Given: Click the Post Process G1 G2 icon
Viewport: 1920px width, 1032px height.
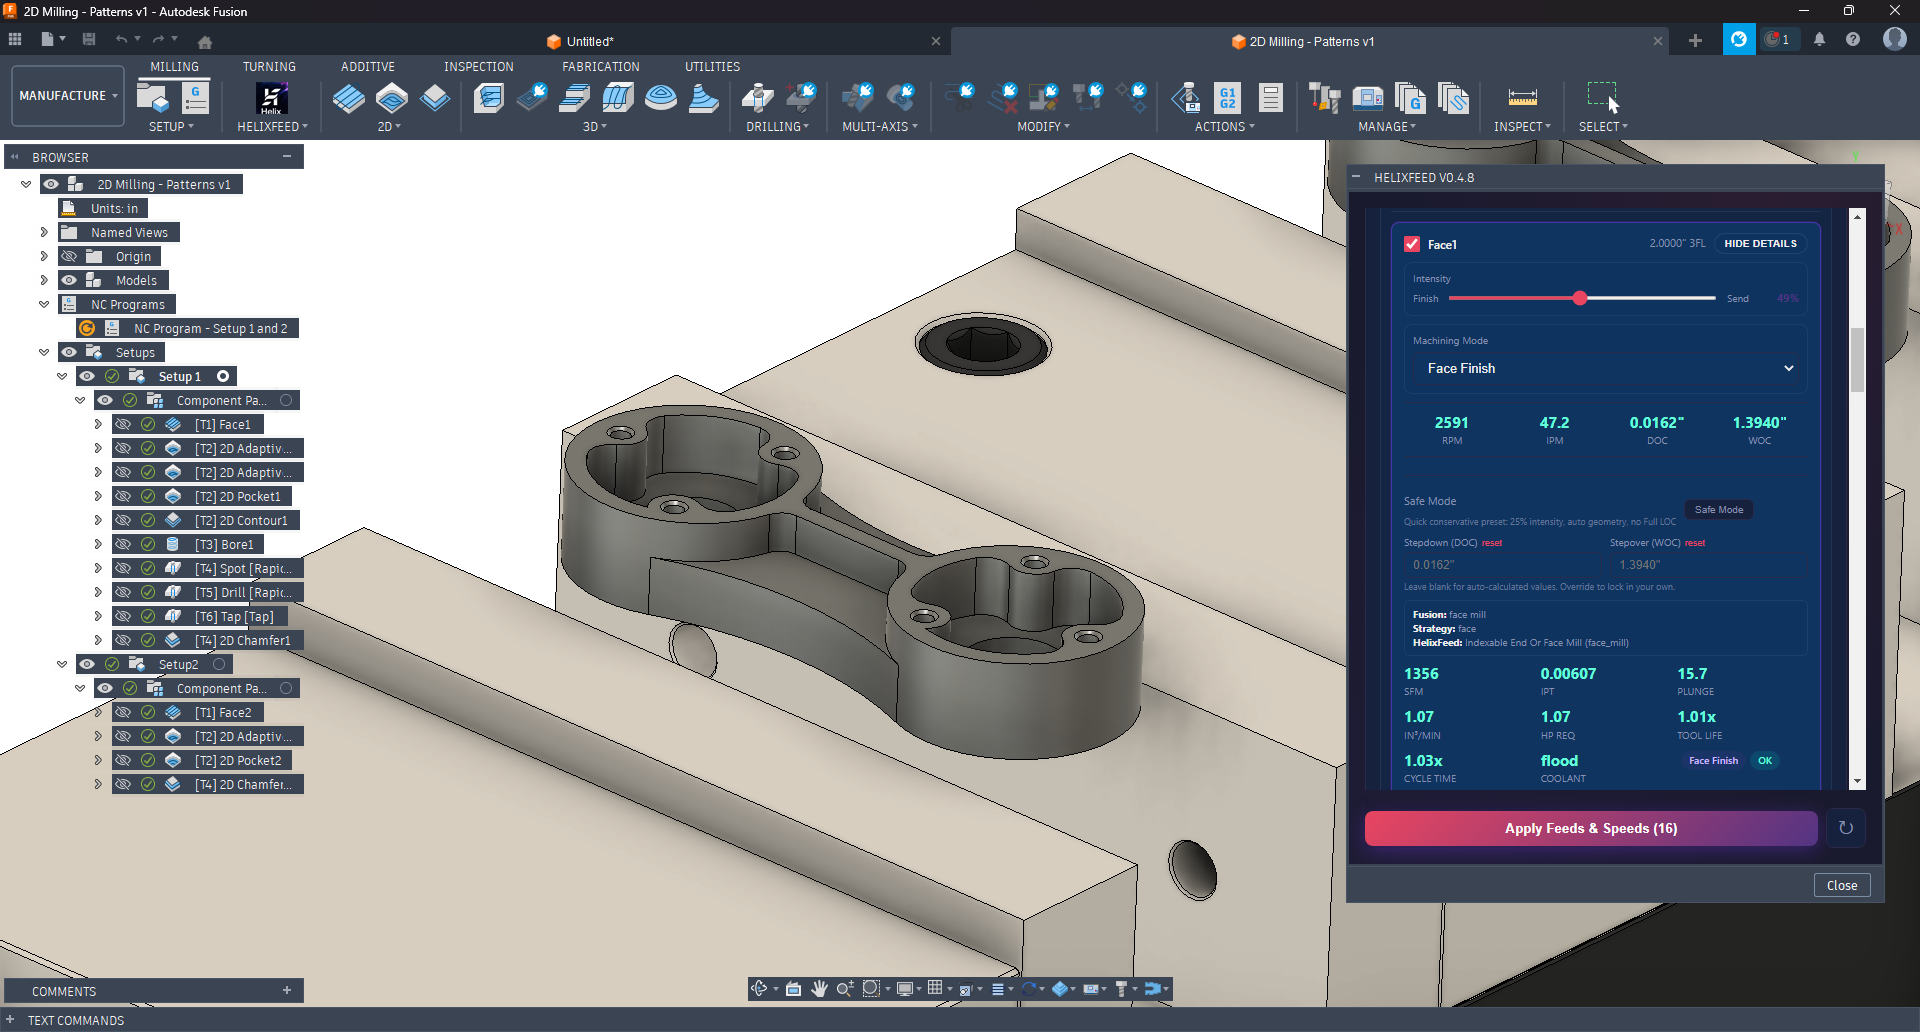Looking at the screenshot, I should pos(1227,98).
